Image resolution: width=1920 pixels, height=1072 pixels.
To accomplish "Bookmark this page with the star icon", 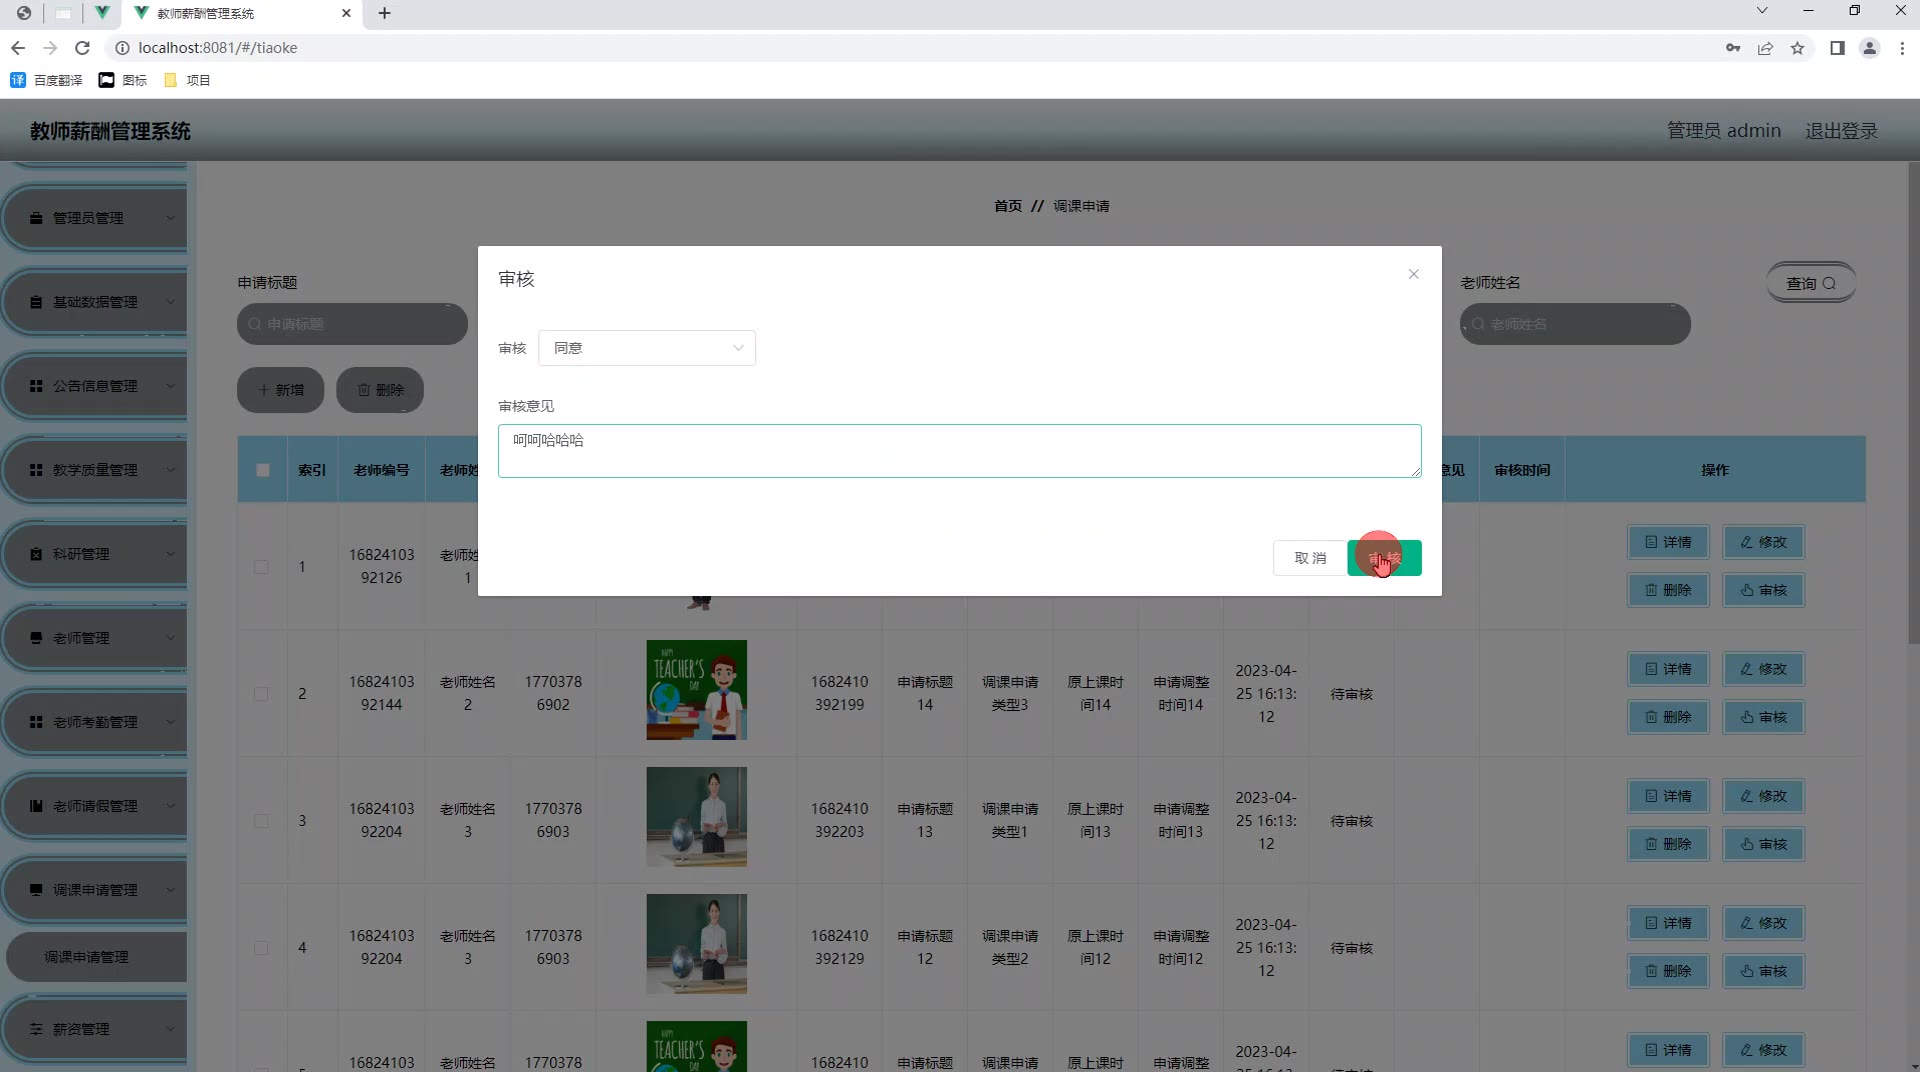I will click(1797, 48).
